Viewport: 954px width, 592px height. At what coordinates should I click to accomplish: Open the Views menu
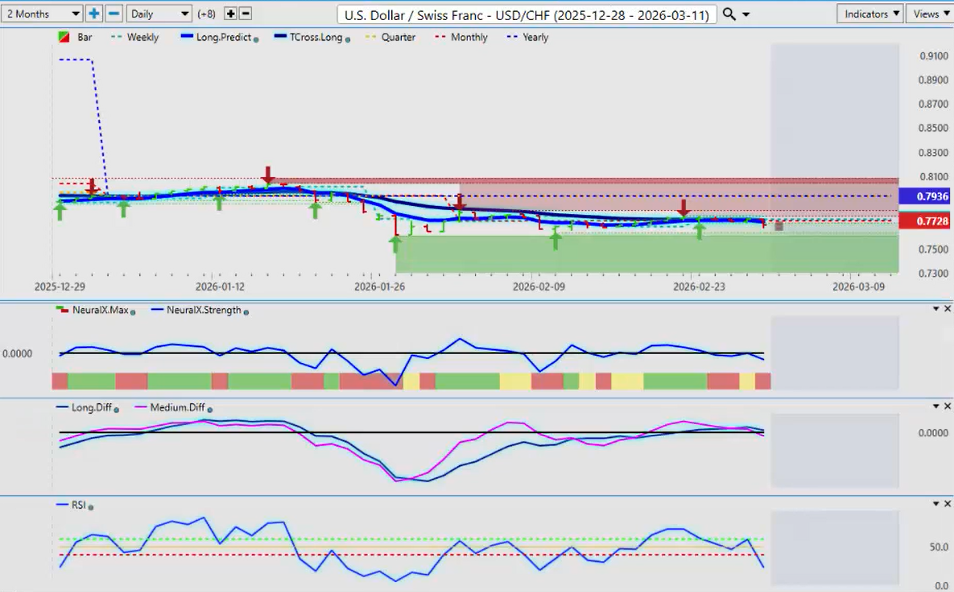tap(930, 14)
